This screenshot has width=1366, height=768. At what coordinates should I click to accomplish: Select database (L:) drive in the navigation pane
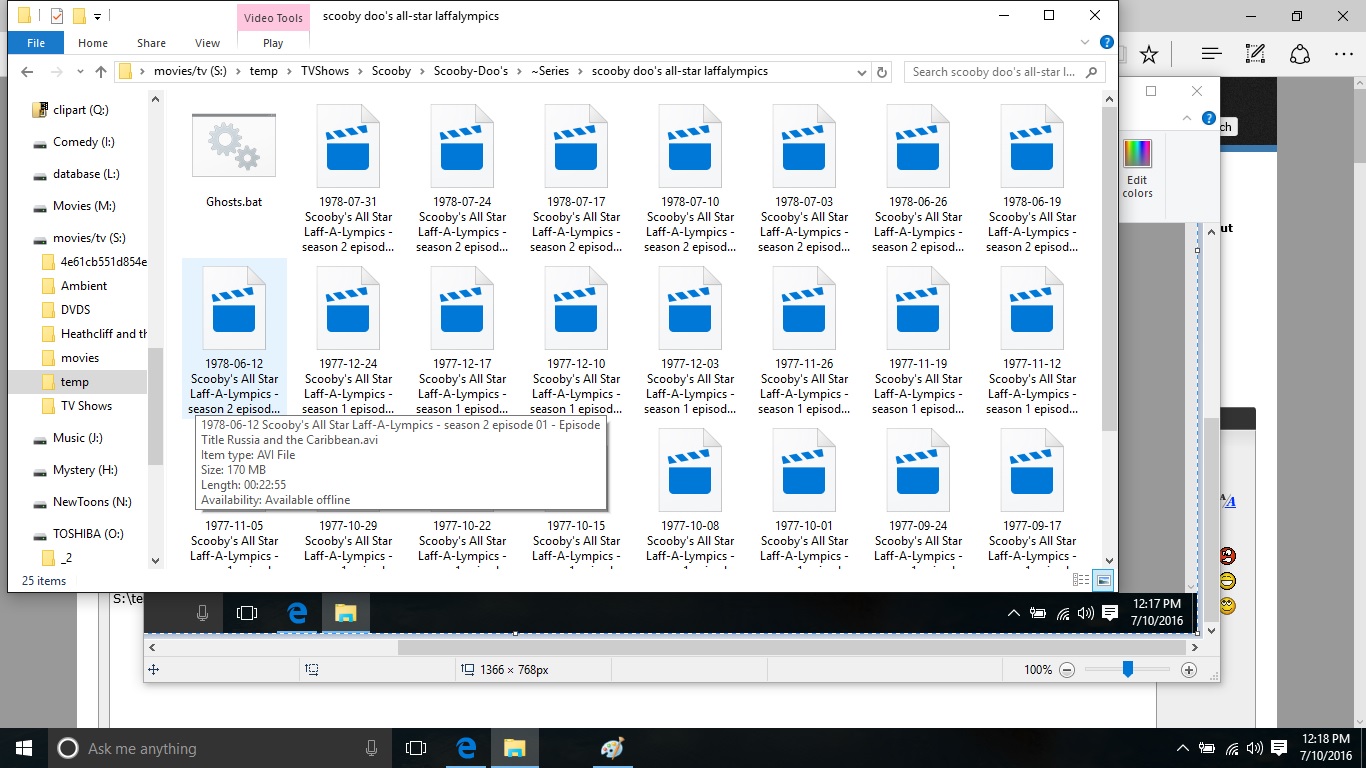(86, 174)
